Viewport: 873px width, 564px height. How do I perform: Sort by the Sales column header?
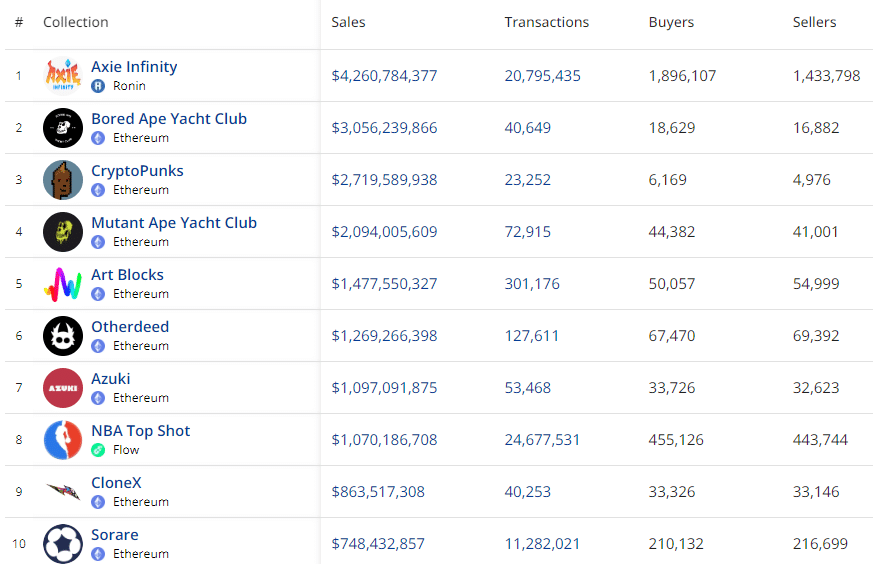pyautogui.click(x=349, y=22)
